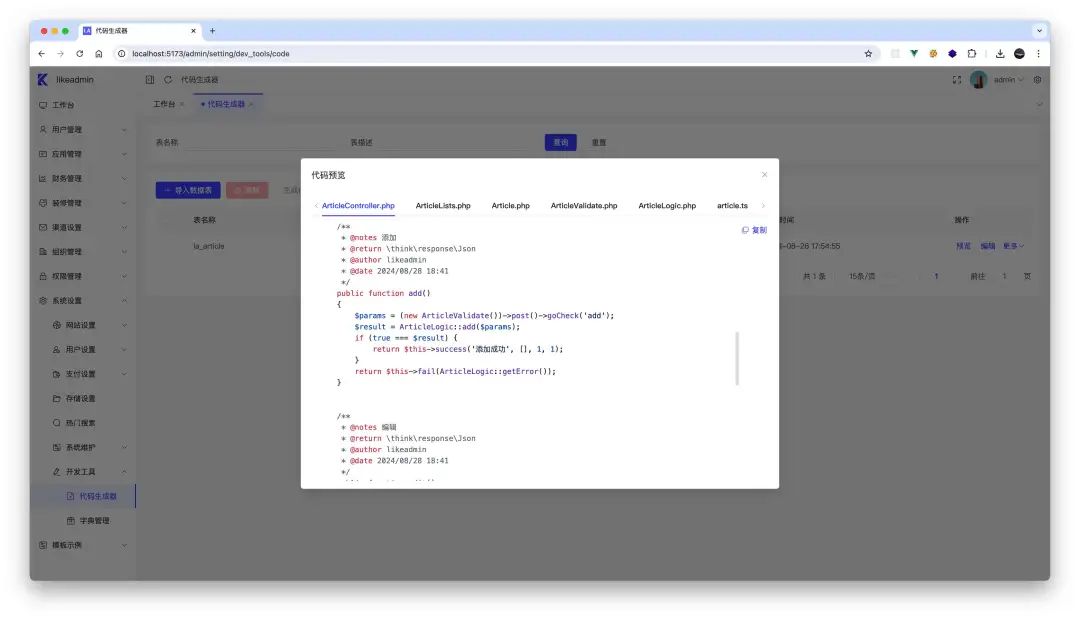1080x620 pixels.
Task: Click the 渠道设置 envelope icon in sidebar
Action: pyautogui.click(x=43, y=227)
